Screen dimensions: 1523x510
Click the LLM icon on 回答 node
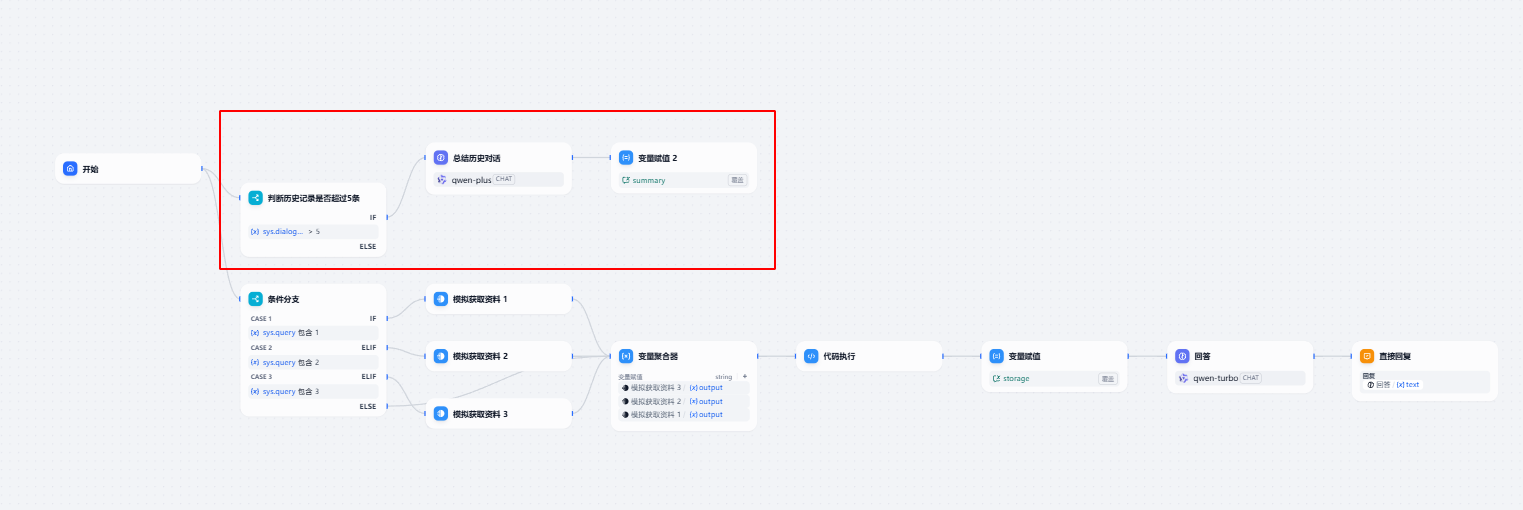(x=1182, y=356)
